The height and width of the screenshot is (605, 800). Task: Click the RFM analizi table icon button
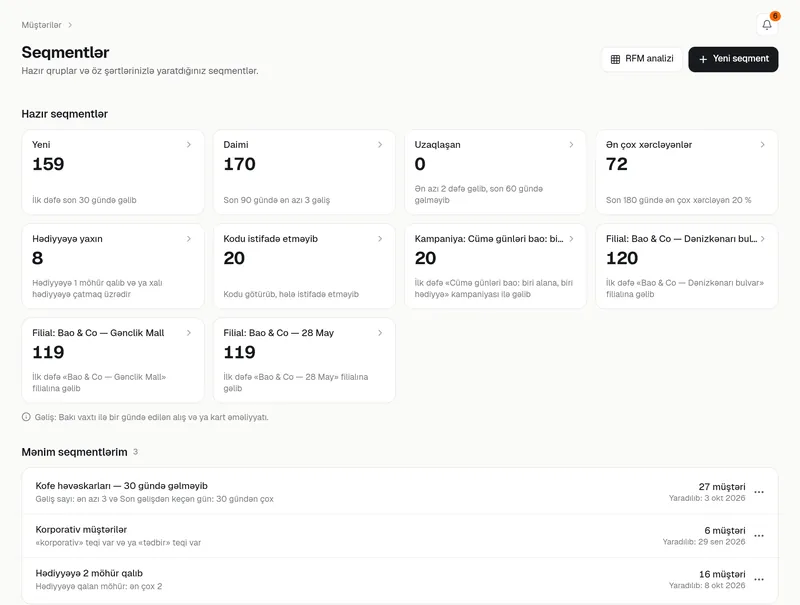pyautogui.click(x=615, y=59)
